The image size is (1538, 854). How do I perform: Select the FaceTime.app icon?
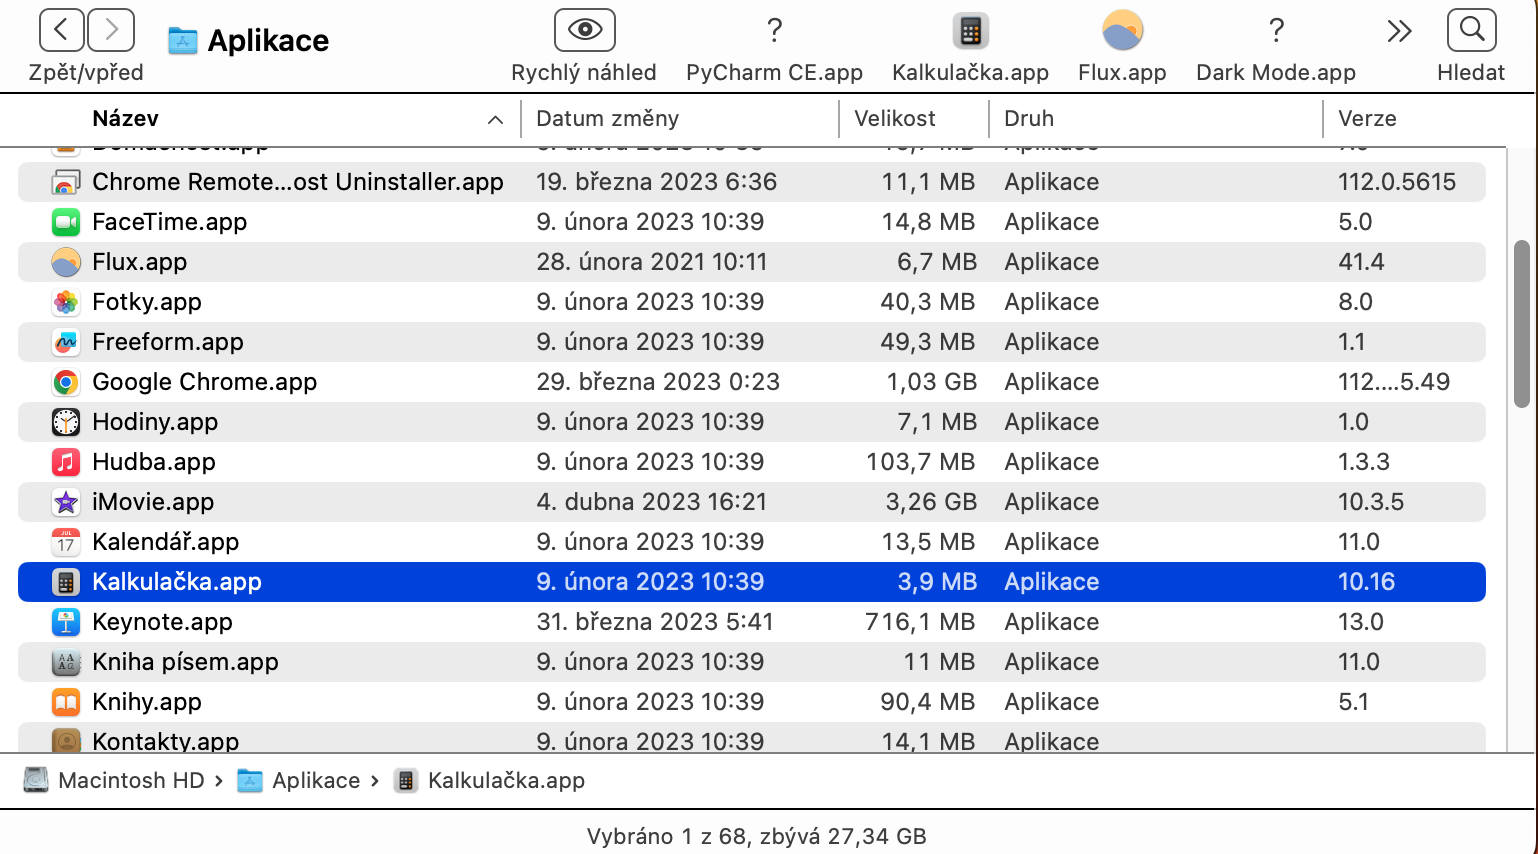[x=66, y=222]
